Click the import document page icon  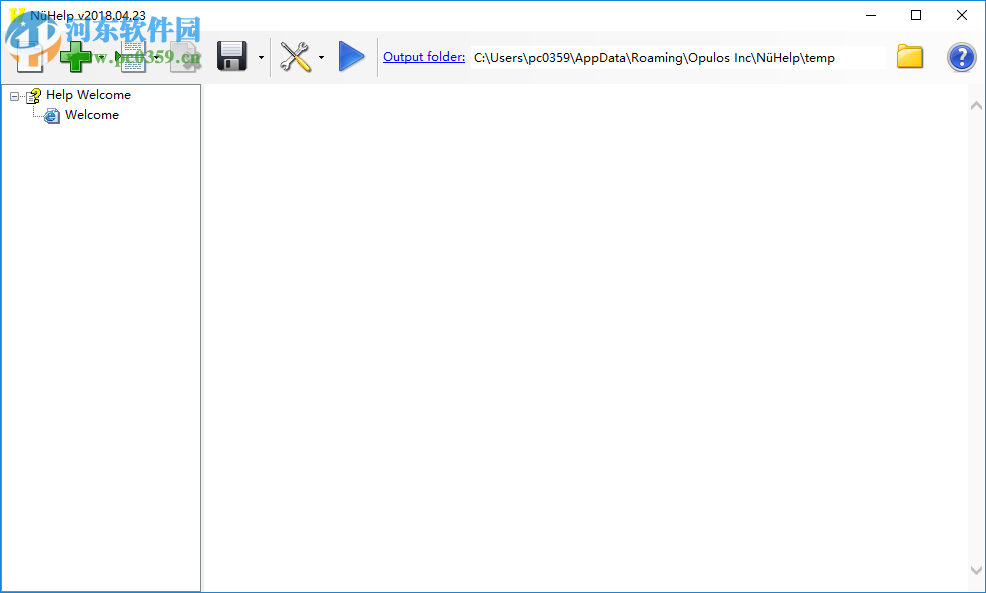(131, 57)
